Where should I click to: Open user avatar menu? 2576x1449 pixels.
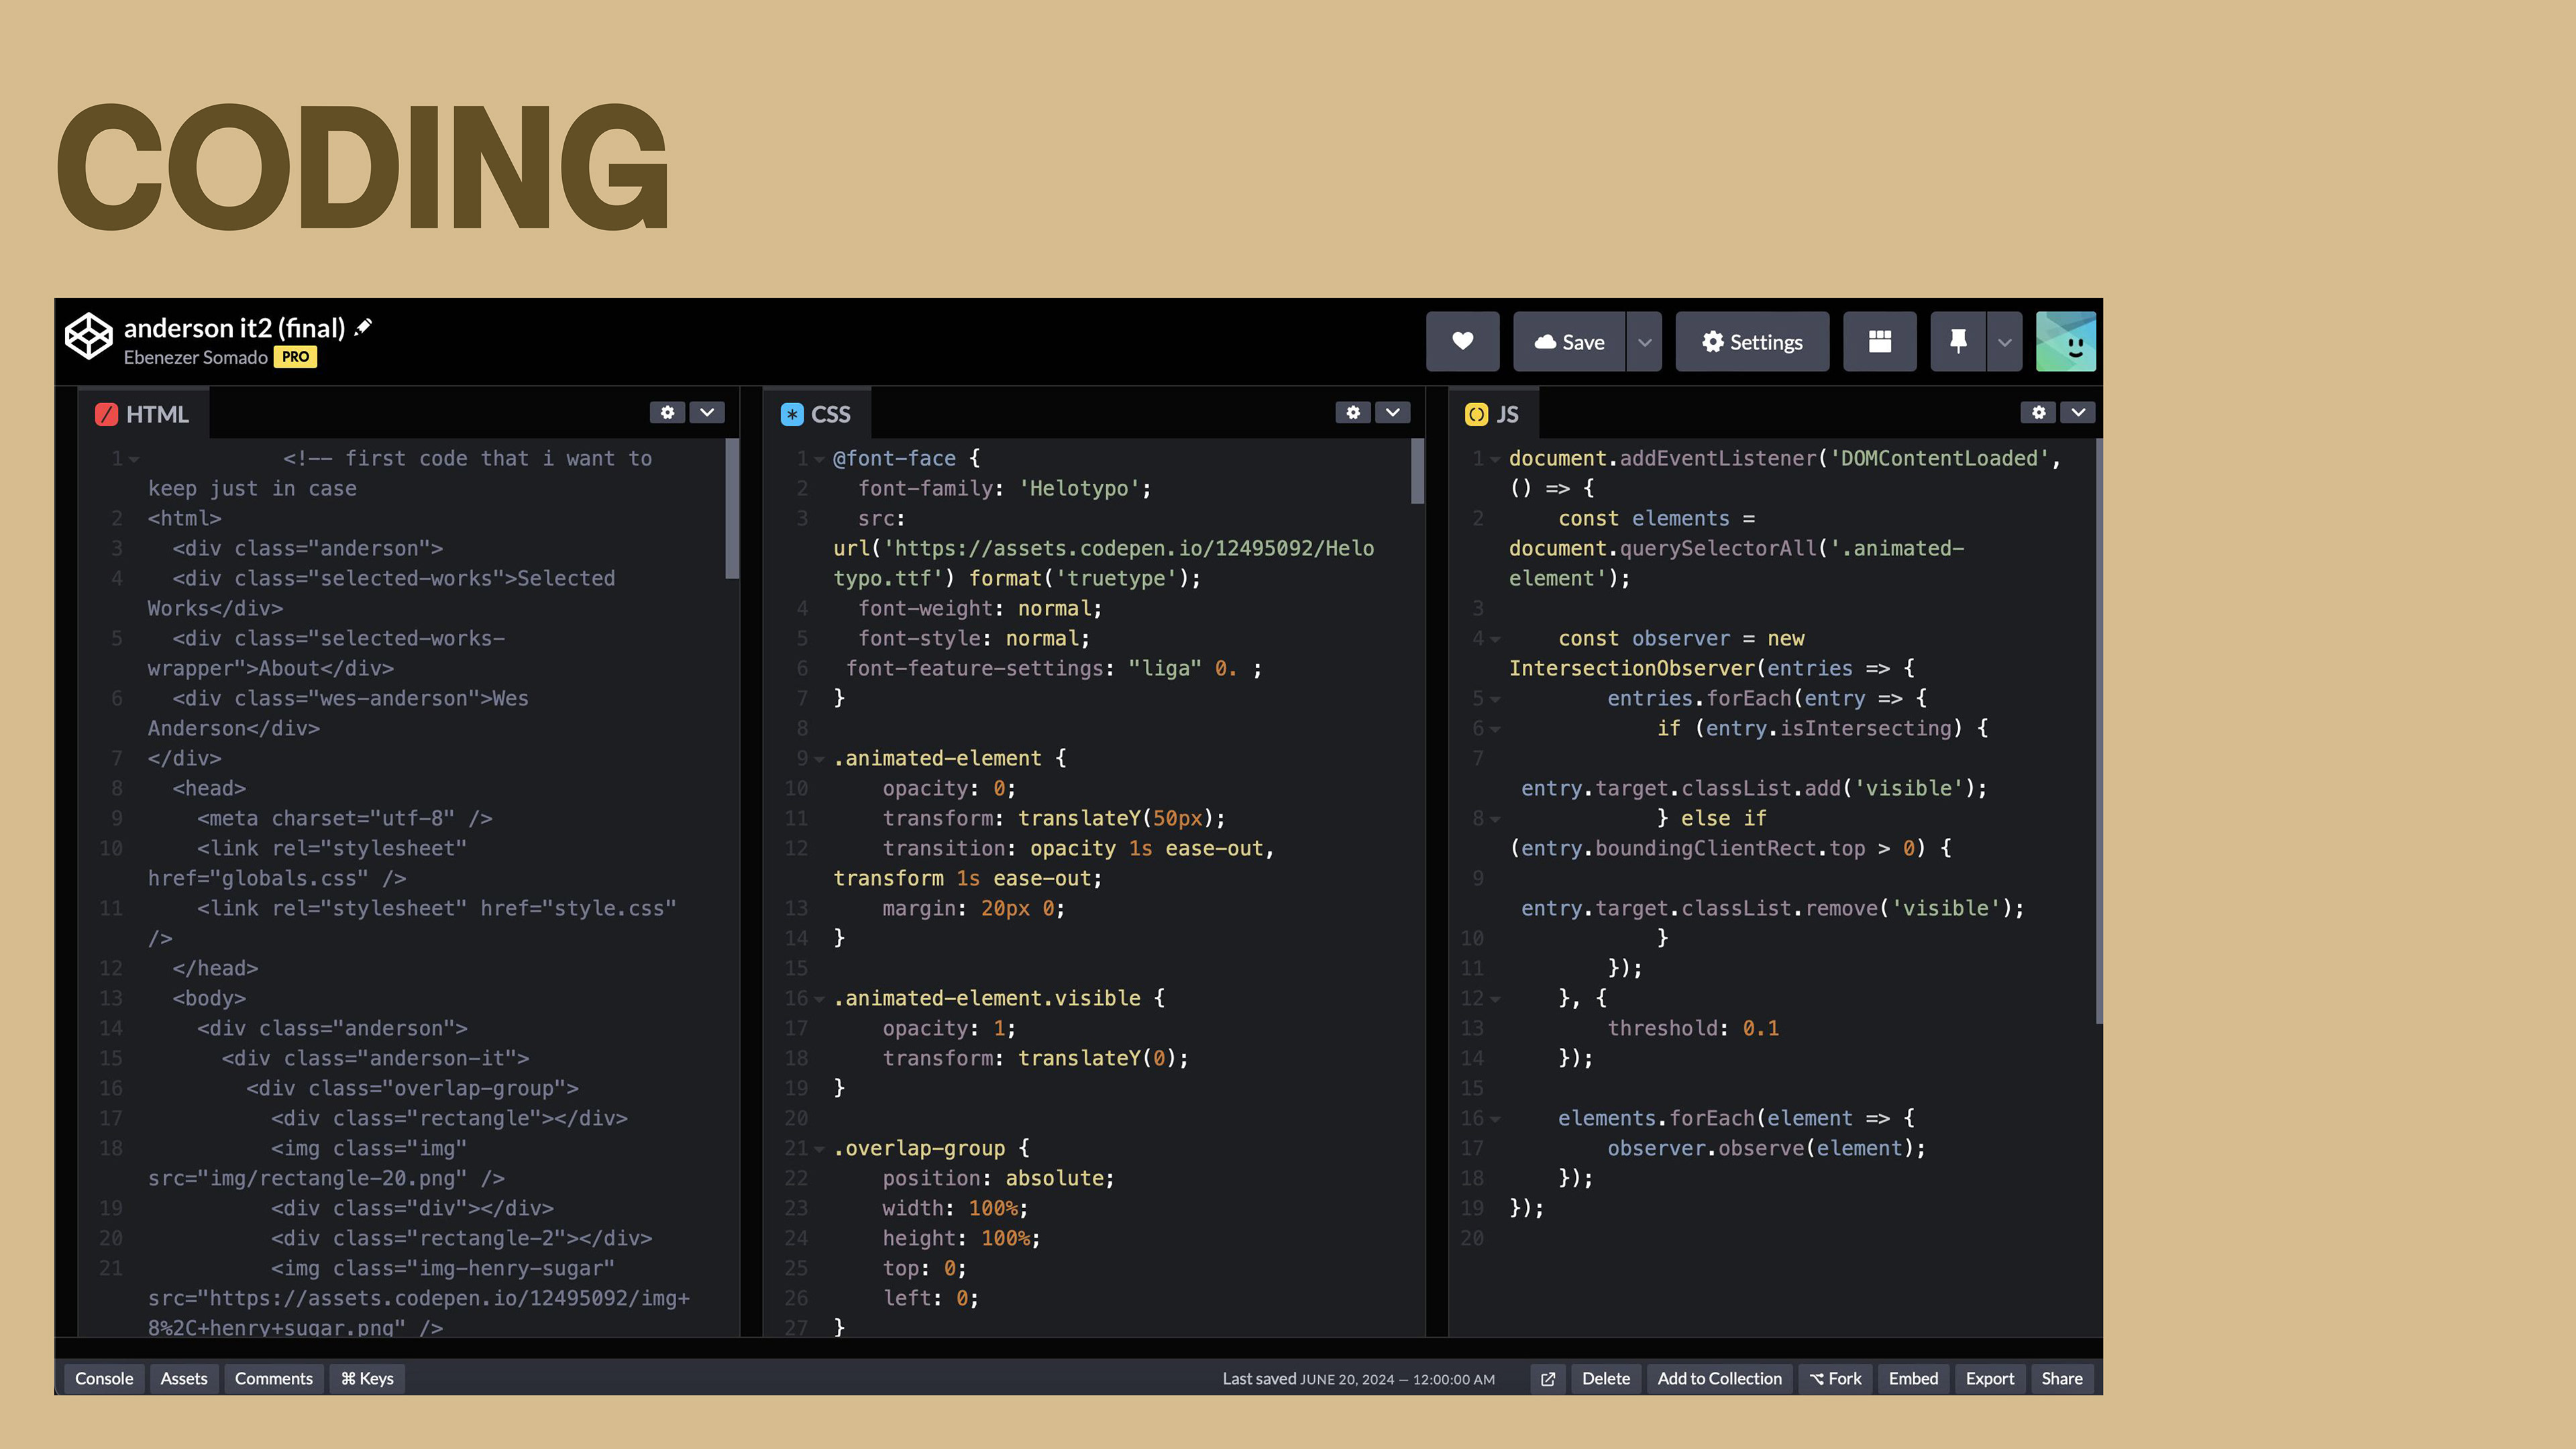[x=2066, y=341]
